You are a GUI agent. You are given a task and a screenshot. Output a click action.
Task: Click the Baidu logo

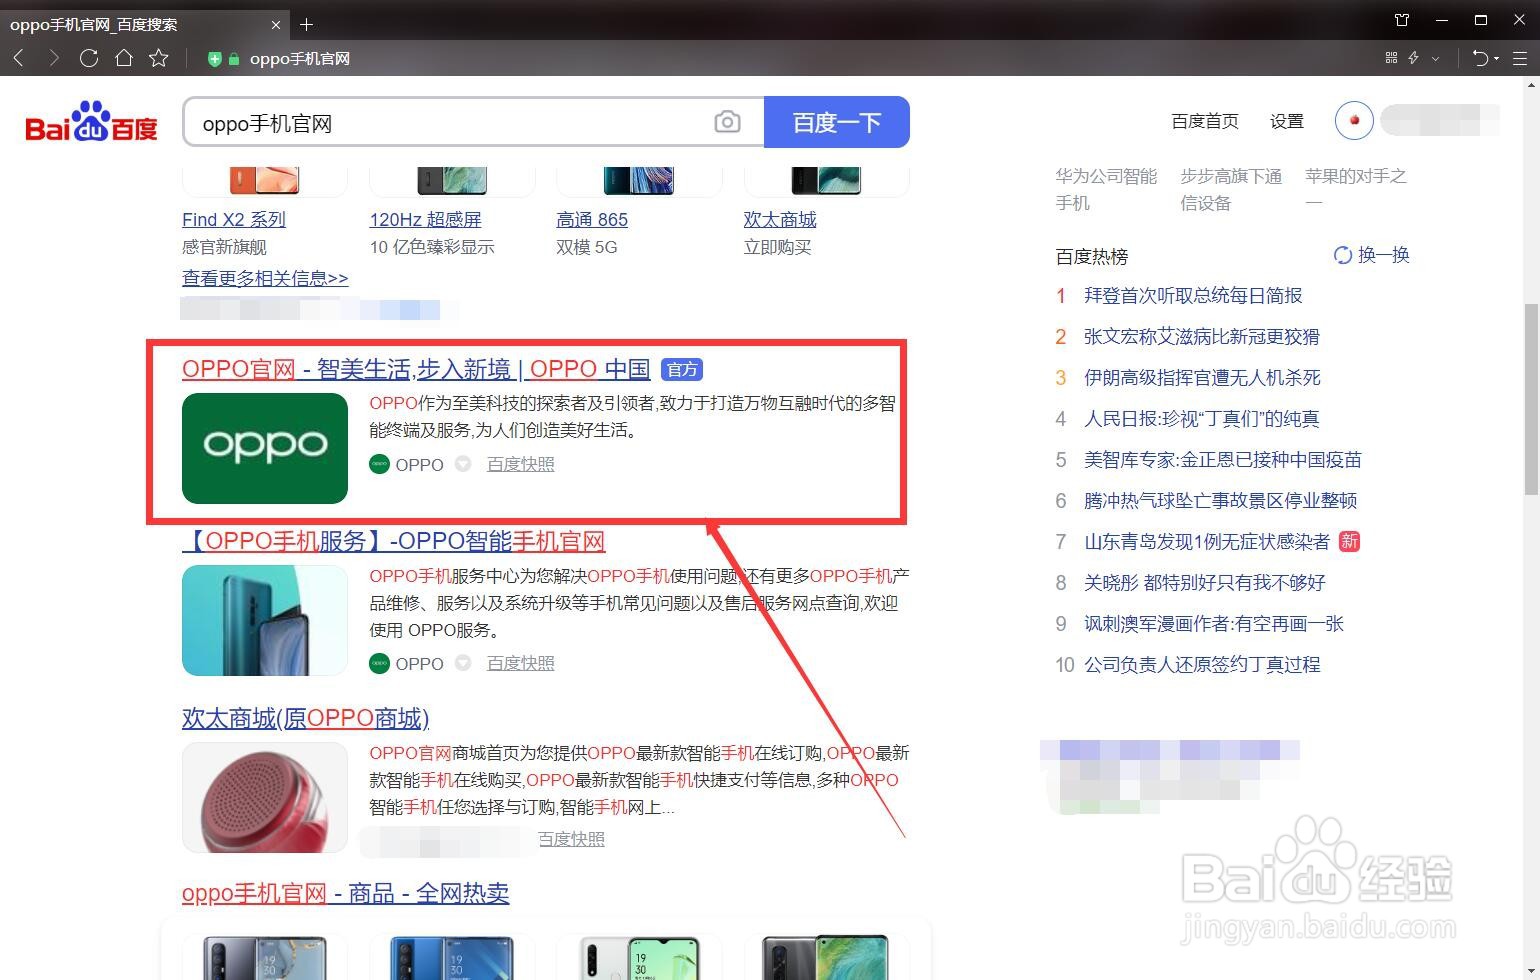[x=91, y=121]
